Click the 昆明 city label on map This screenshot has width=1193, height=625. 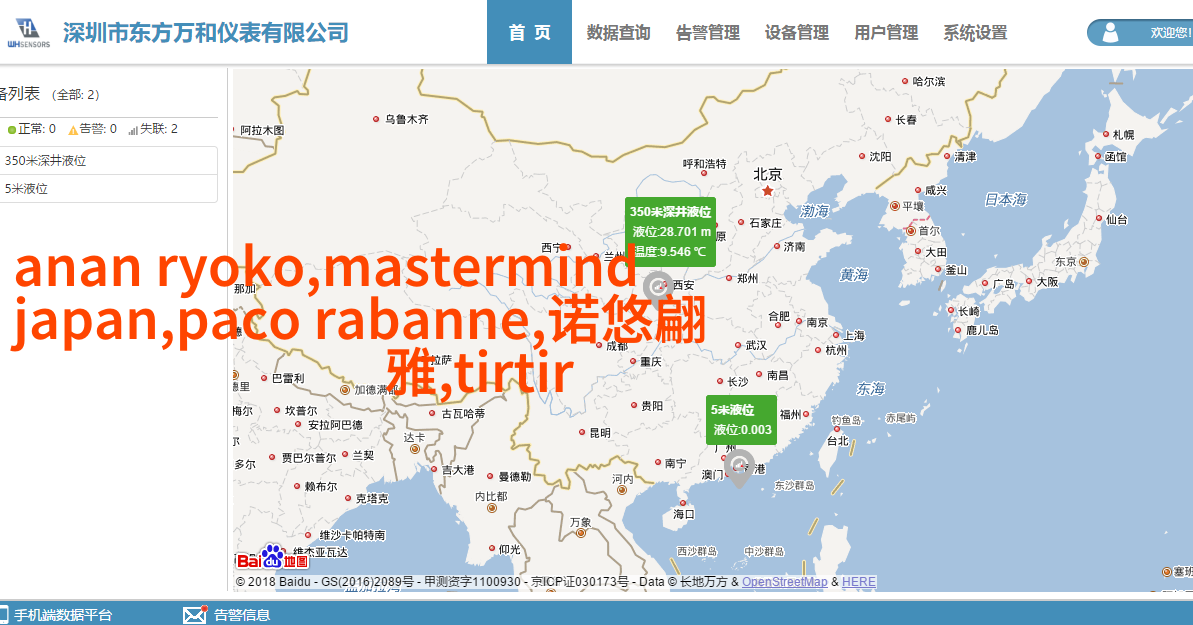click(x=600, y=432)
